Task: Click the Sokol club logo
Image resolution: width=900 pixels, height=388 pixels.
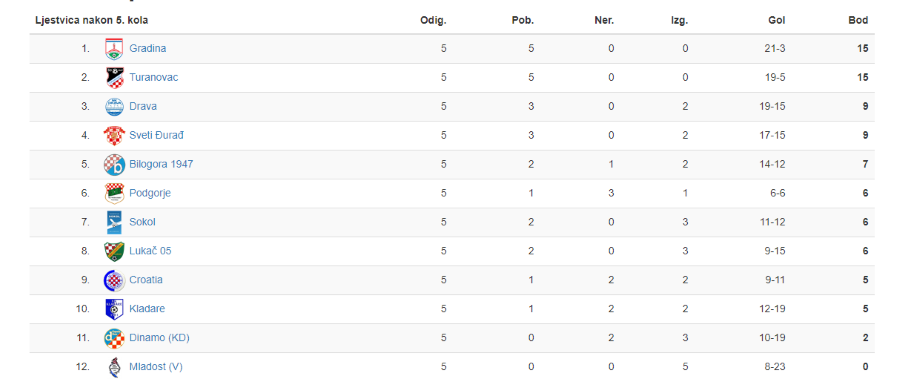Action: click(114, 222)
